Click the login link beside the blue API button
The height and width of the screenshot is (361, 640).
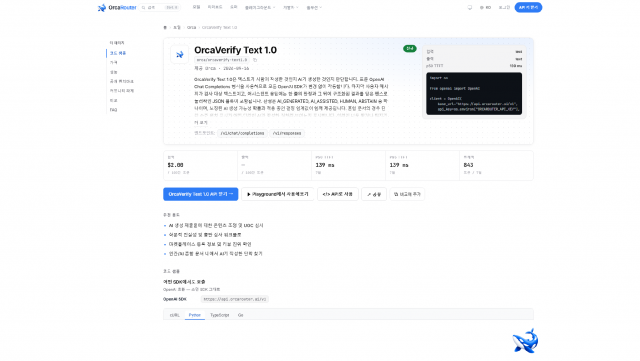[x=504, y=7]
